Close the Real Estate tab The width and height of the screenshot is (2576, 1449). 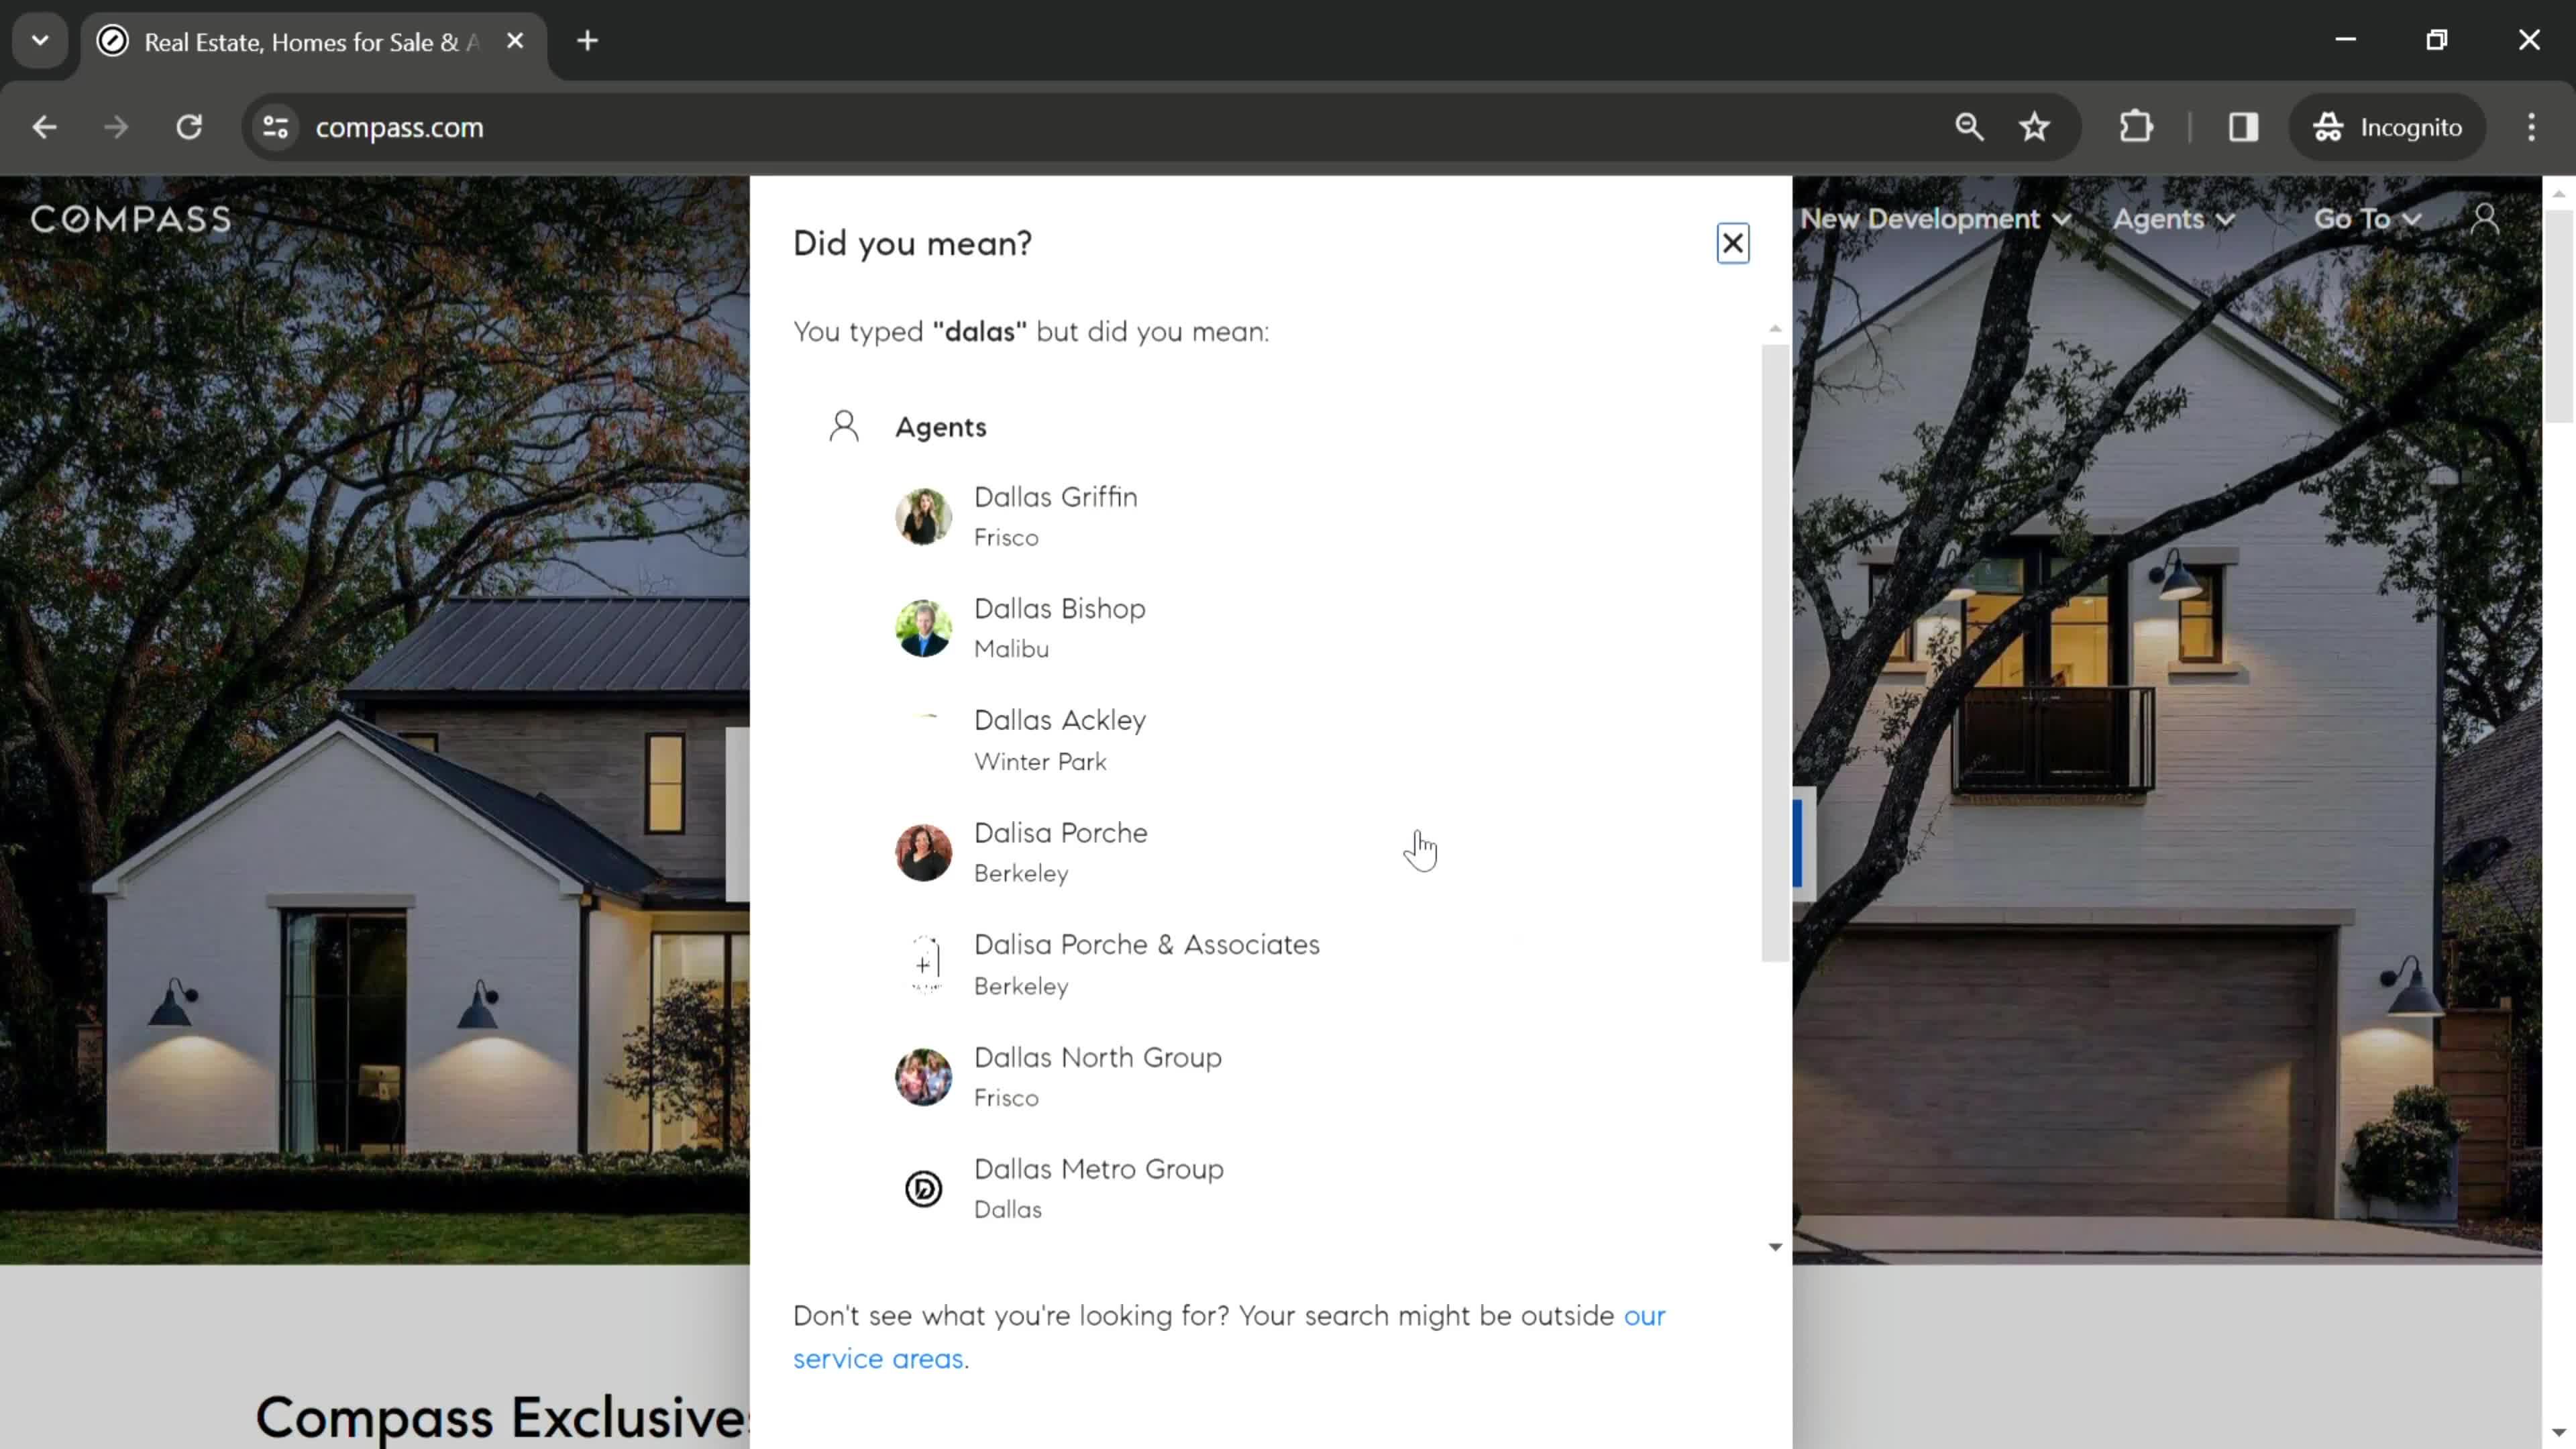click(515, 41)
